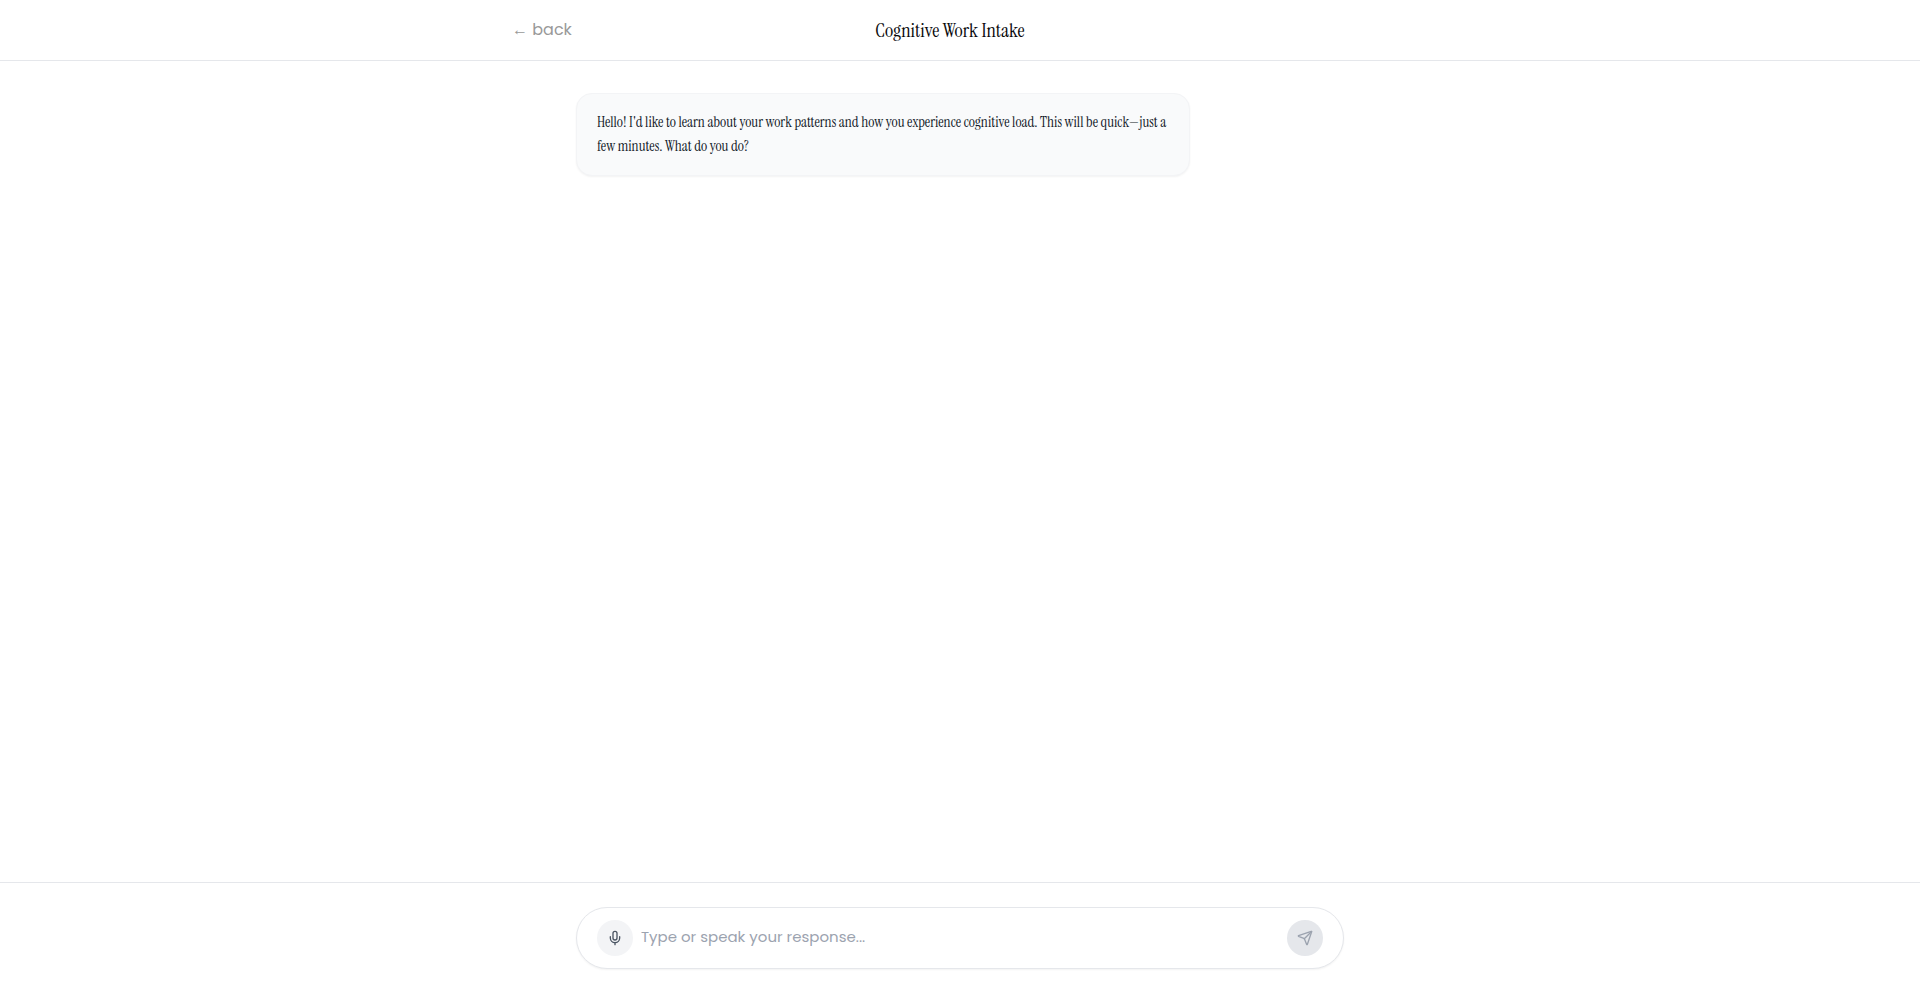Viewport: 1920px width, 993px height.
Task: Tap the round send icon in input bar
Action: coord(1305,938)
